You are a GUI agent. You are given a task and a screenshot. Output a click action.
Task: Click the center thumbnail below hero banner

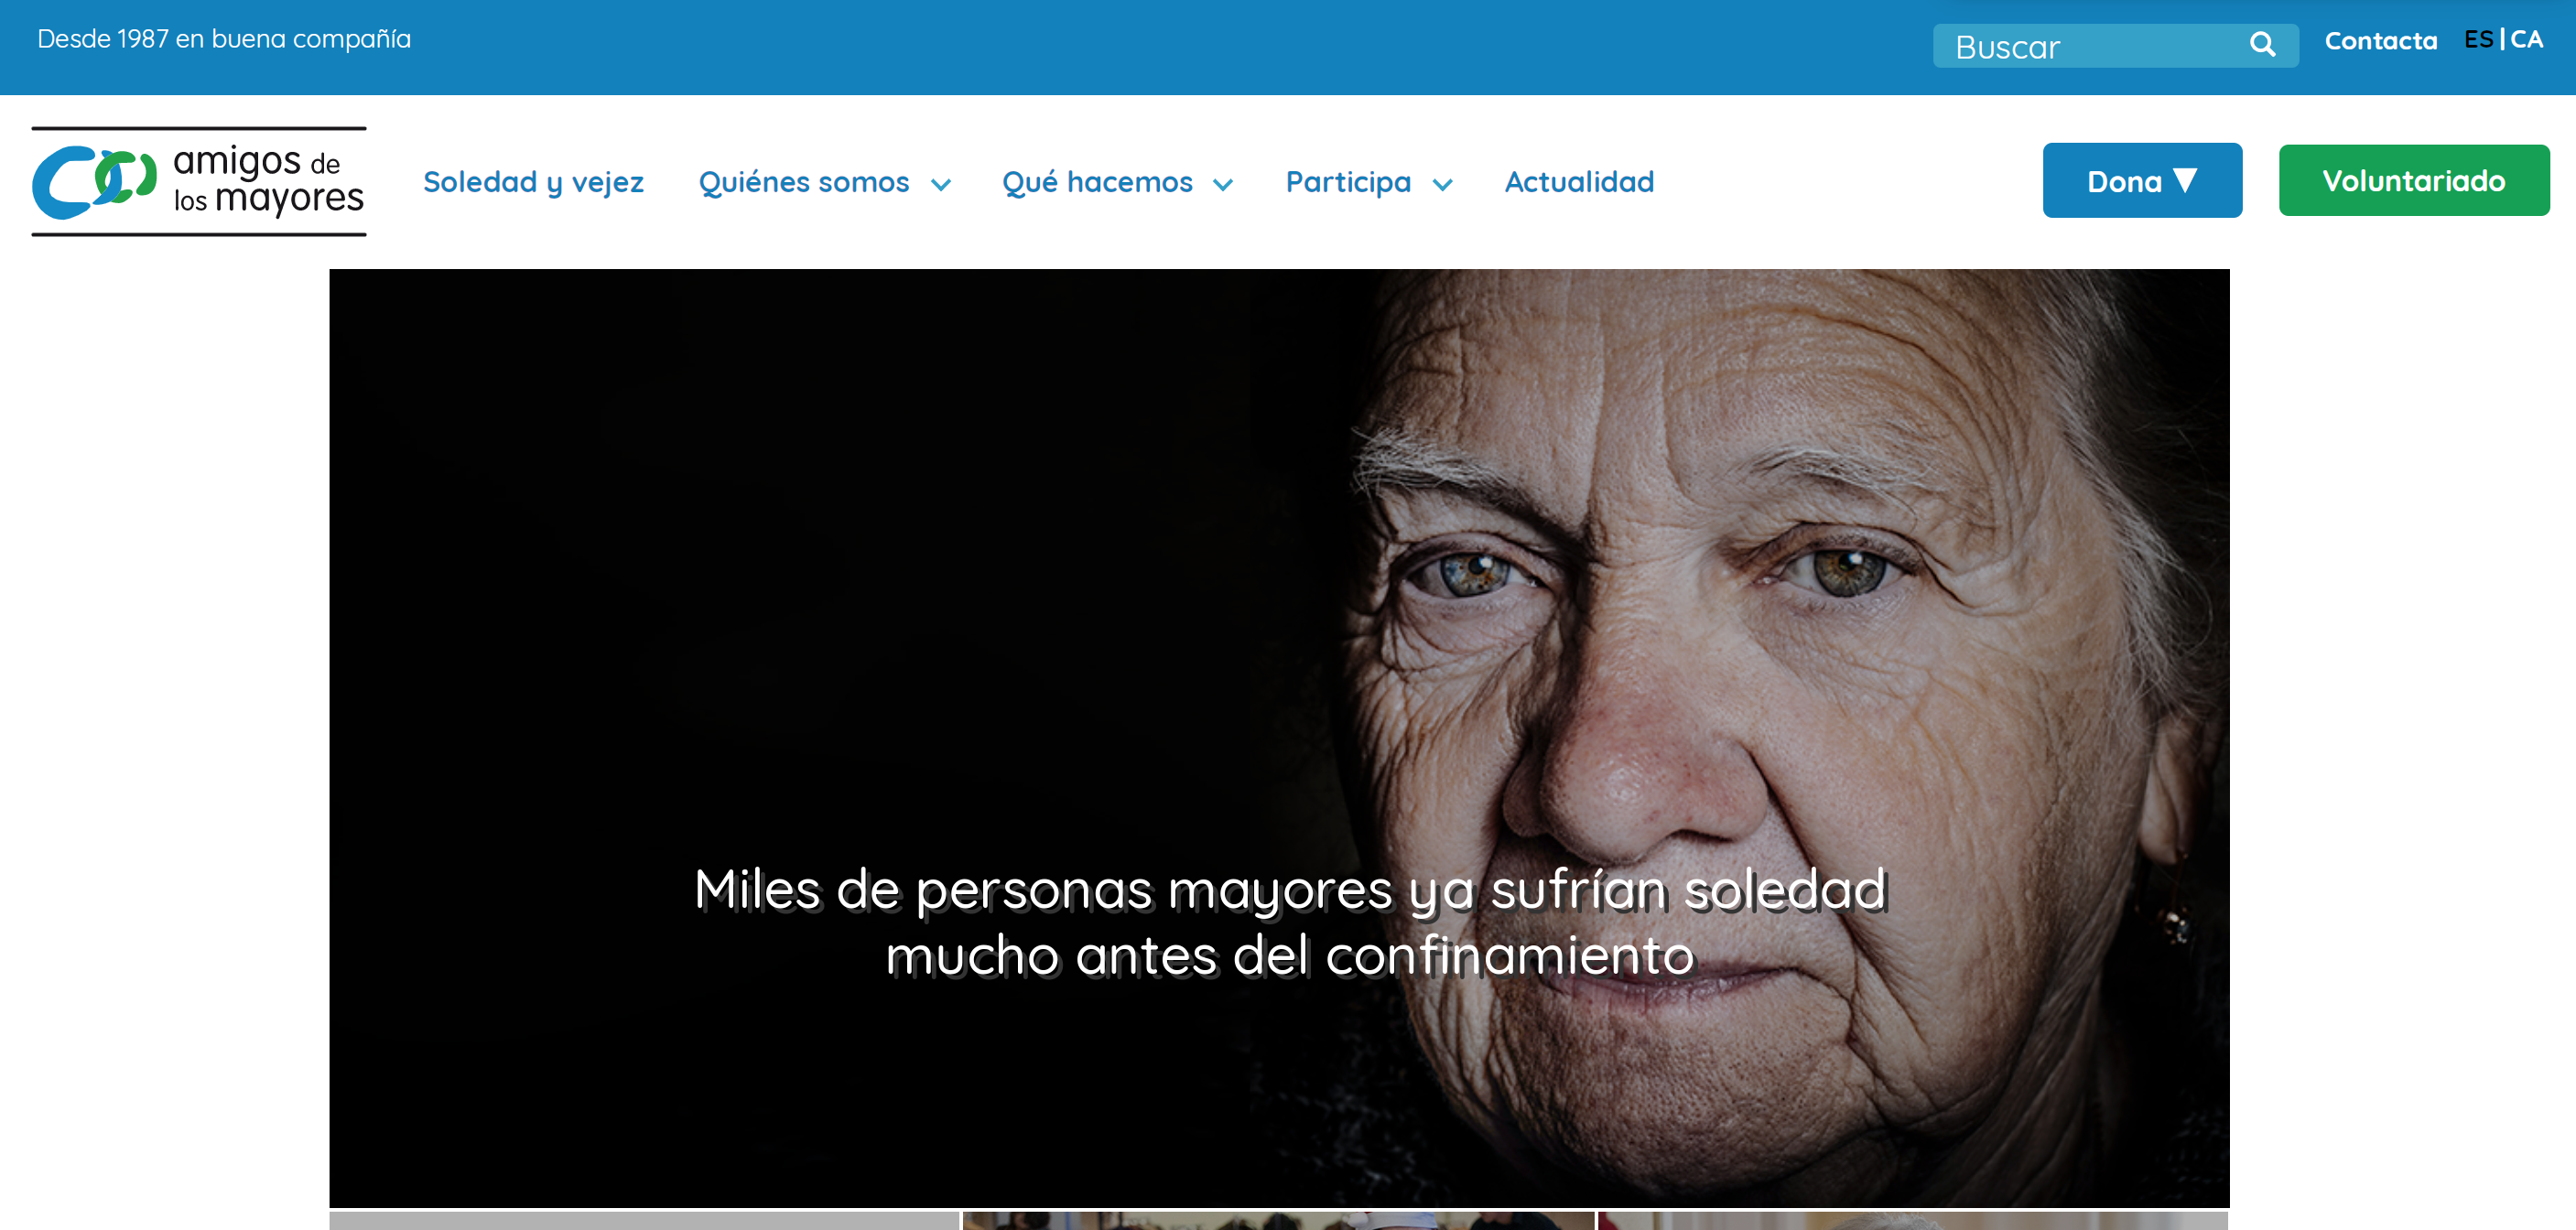pos(1278,1221)
